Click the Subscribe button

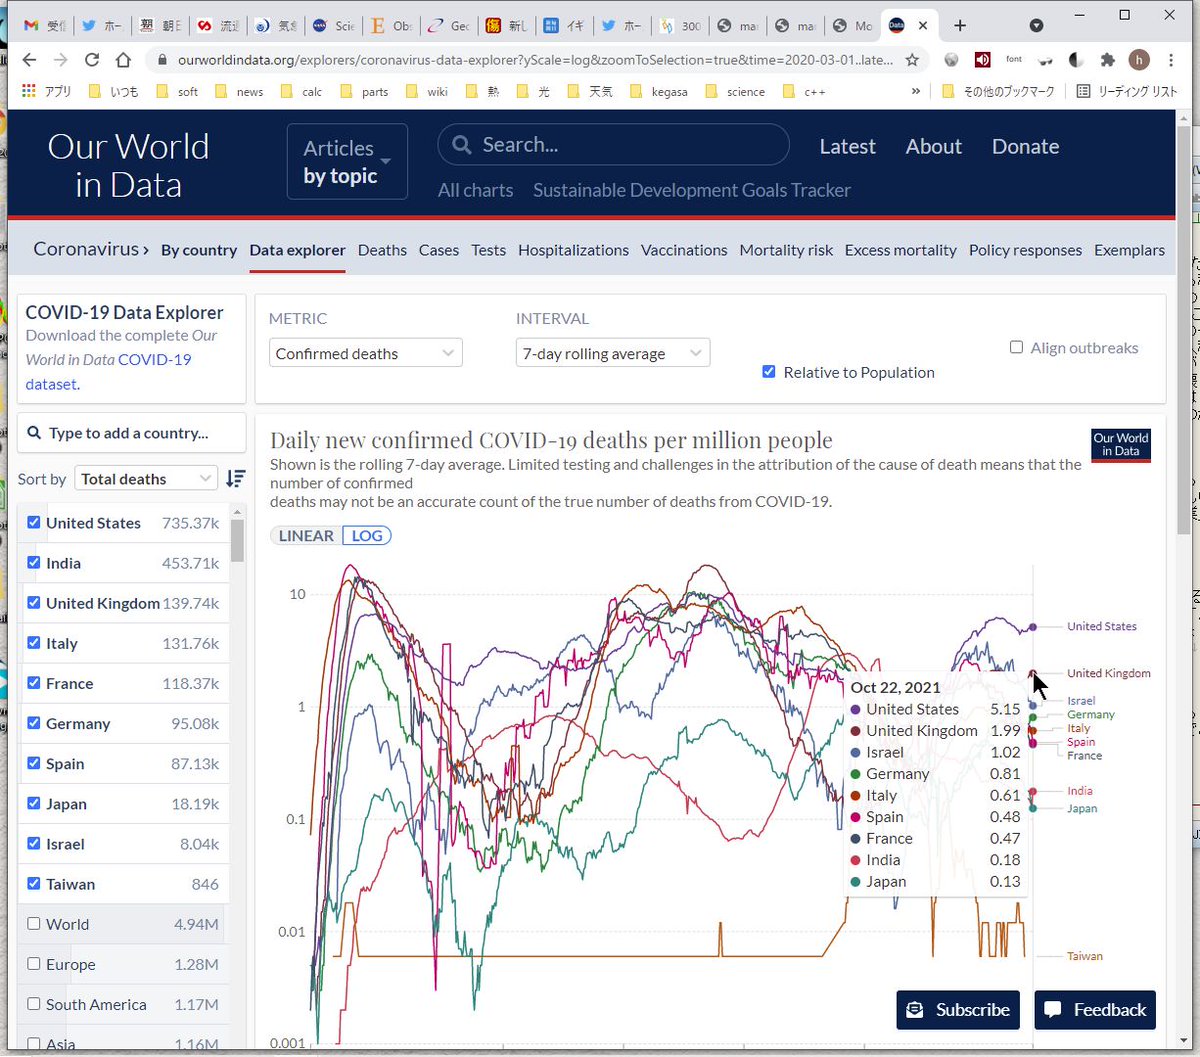coord(958,1010)
